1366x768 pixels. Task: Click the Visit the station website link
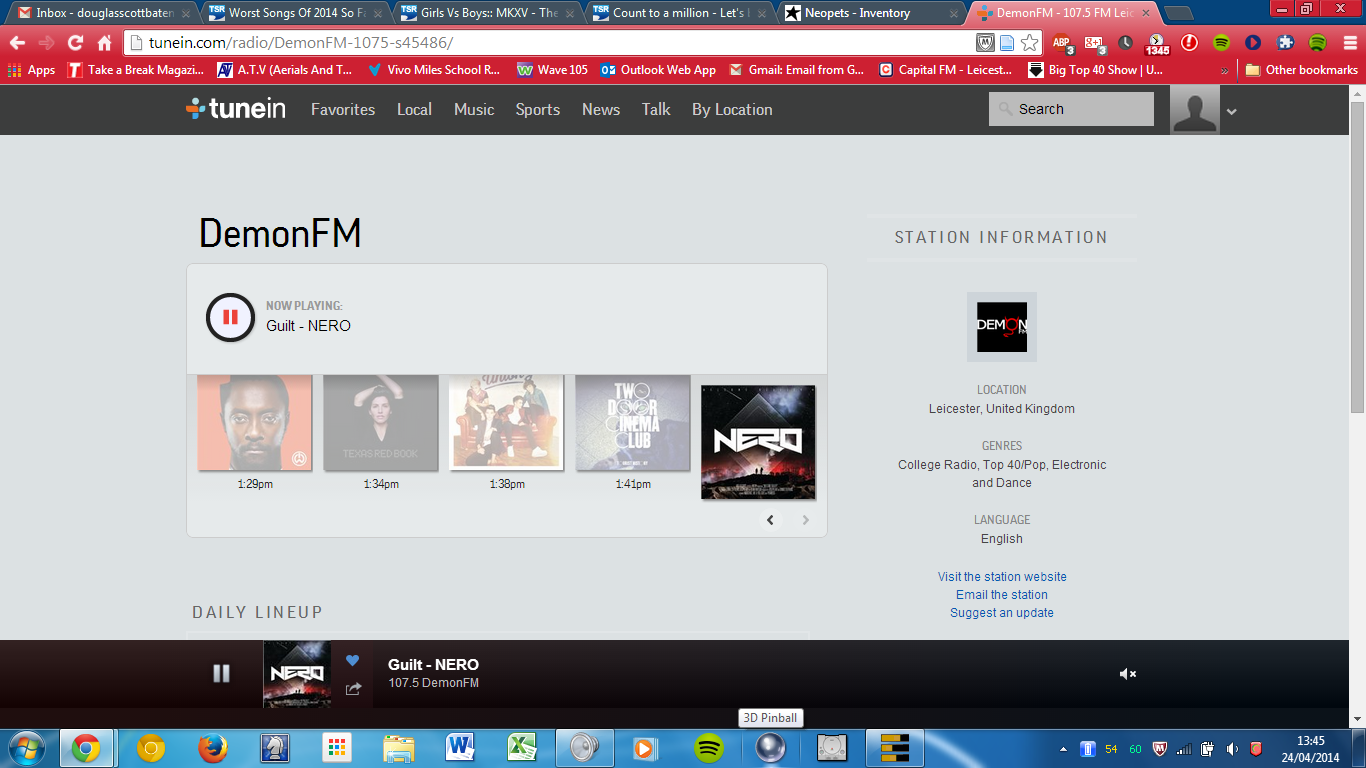coord(1002,577)
